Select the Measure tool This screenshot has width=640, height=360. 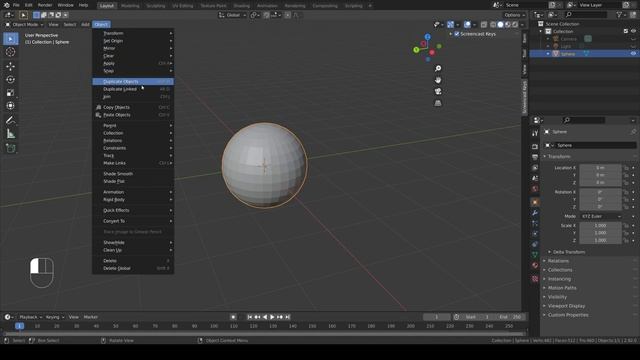tap(11, 133)
